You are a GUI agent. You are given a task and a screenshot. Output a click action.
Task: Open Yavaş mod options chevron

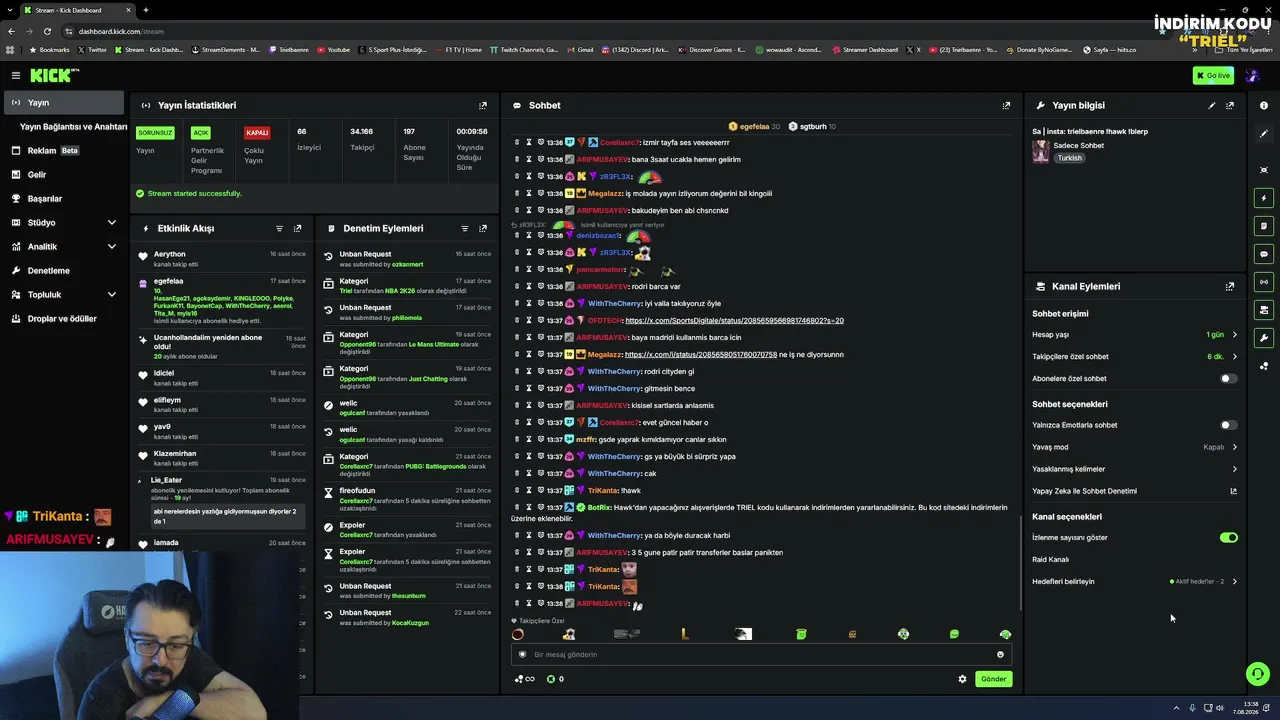tap(1234, 447)
